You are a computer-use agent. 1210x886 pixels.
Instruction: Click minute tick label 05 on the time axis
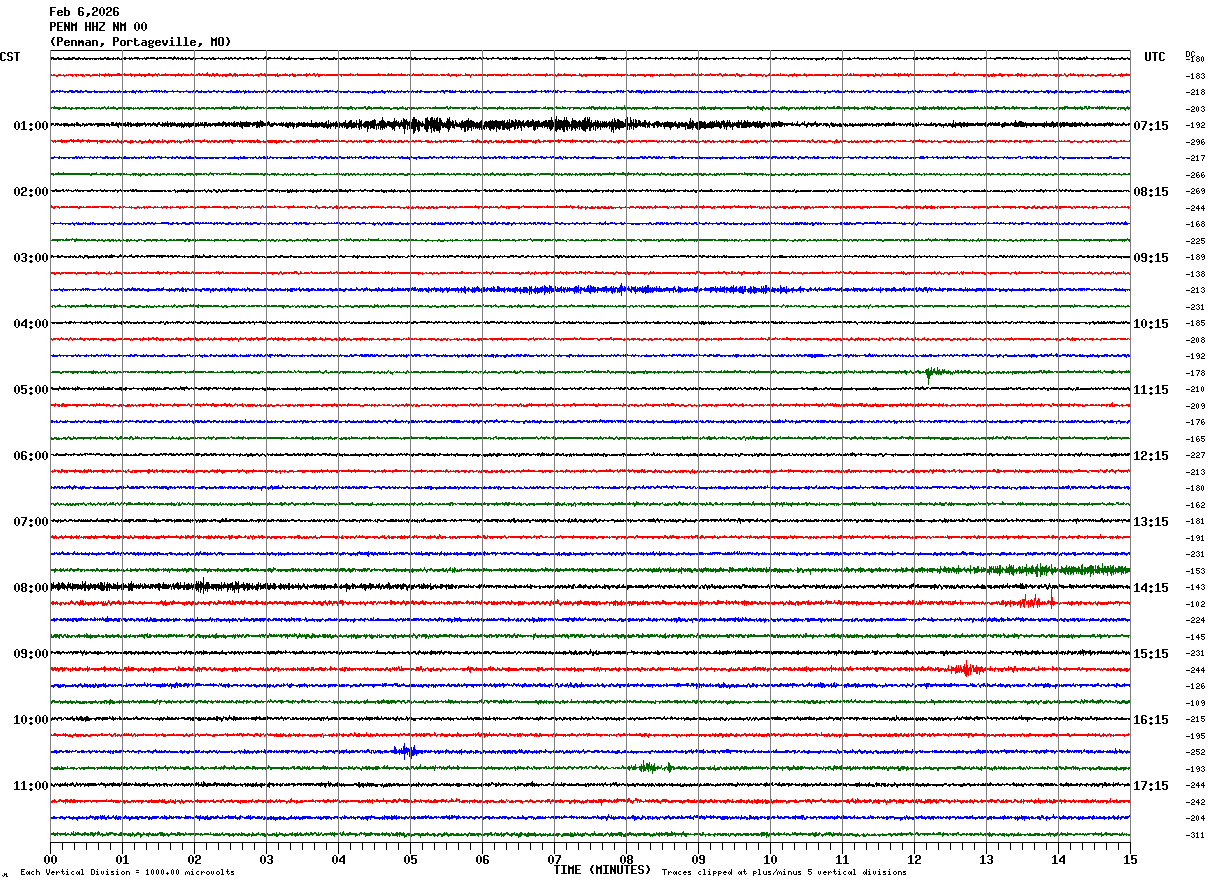pos(410,859)
